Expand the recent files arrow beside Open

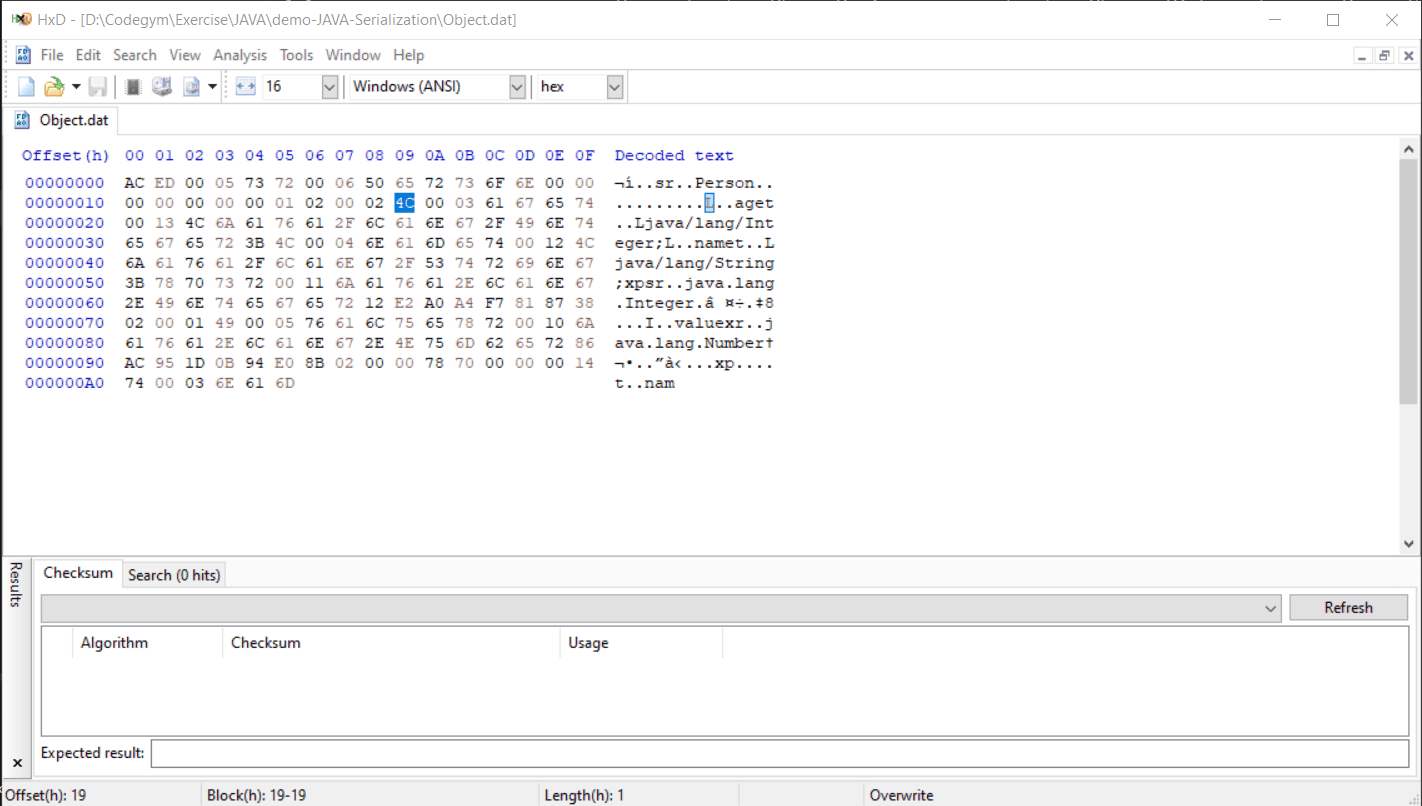tap(76, 87)
